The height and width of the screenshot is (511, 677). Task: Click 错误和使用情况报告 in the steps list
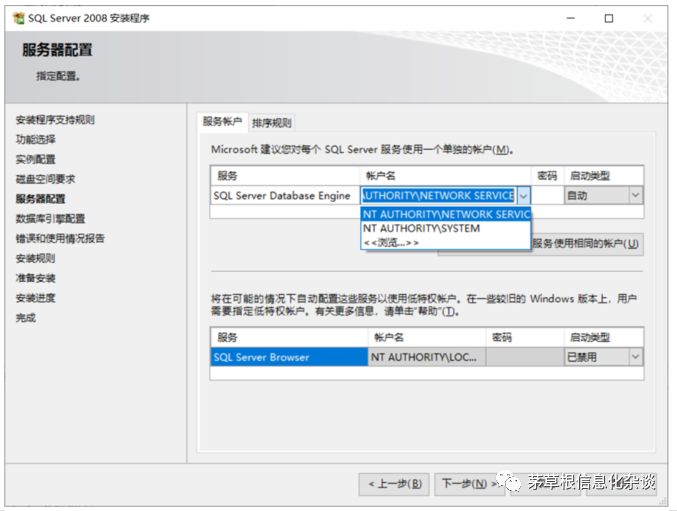[60, 238]
